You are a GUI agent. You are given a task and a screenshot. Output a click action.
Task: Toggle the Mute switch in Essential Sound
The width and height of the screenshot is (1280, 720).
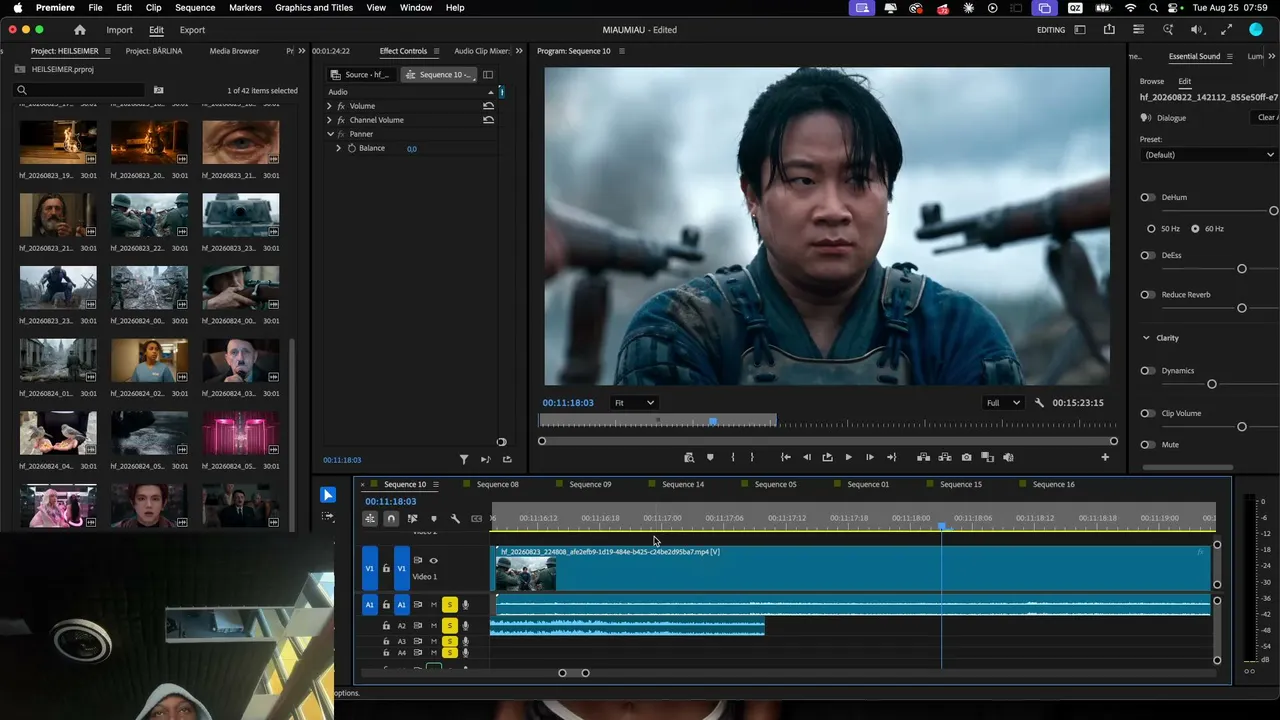(1148, 445)
